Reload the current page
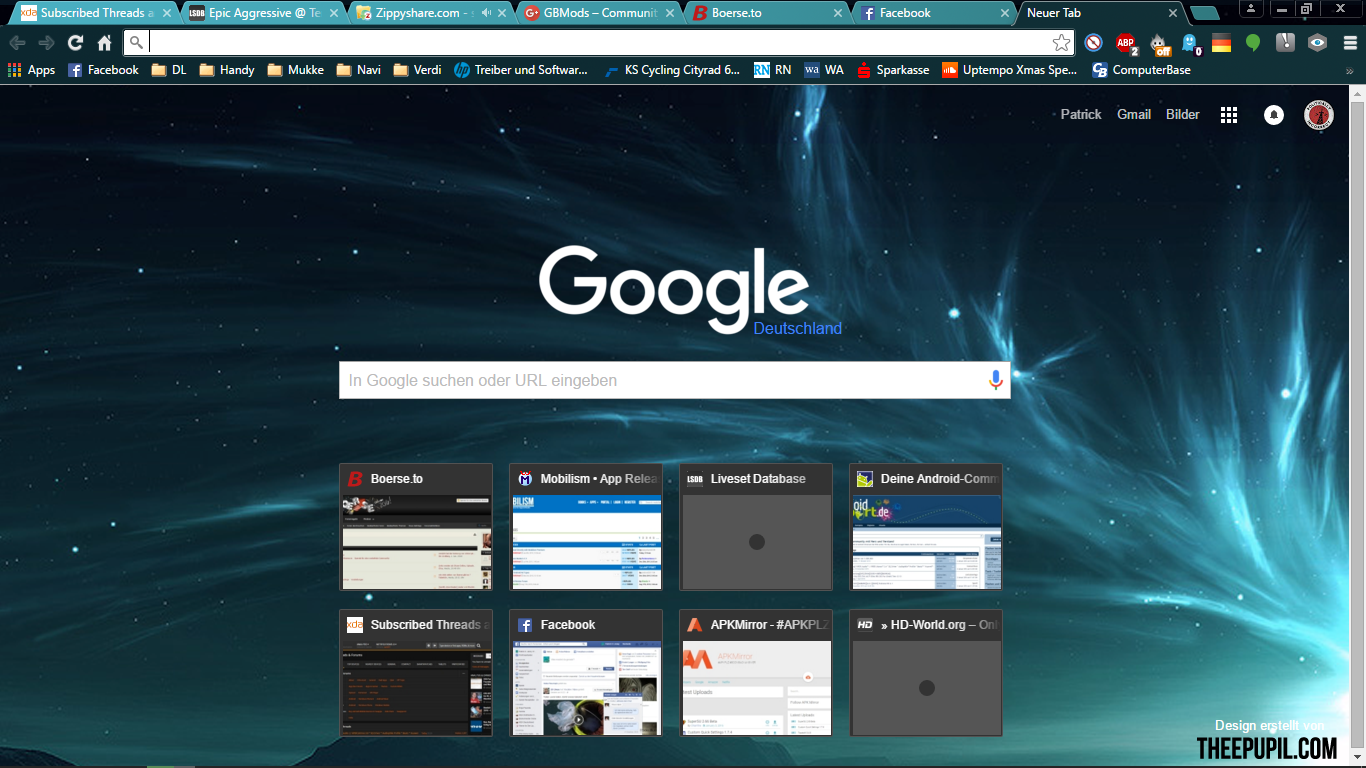The height and width of the screenshot is (768, 1366). point(75,43)
